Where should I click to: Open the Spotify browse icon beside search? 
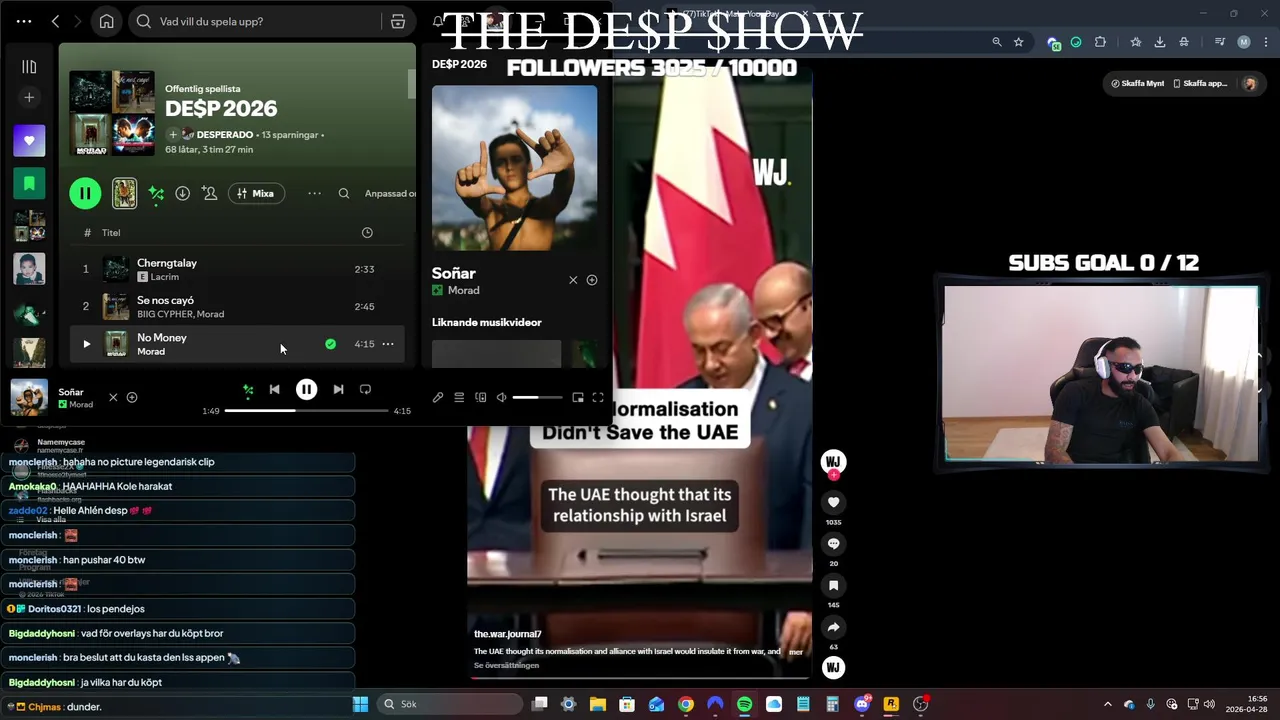coord(397,21)
